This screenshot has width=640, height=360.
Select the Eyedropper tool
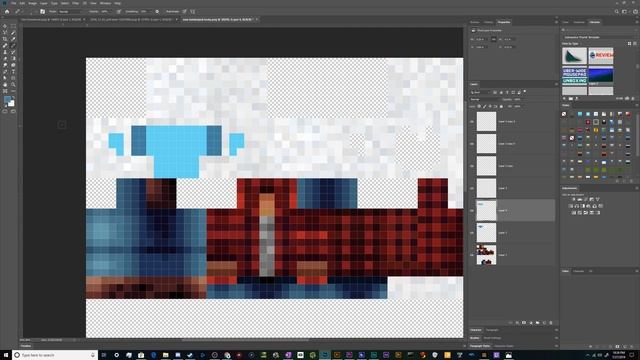[13, 39]
